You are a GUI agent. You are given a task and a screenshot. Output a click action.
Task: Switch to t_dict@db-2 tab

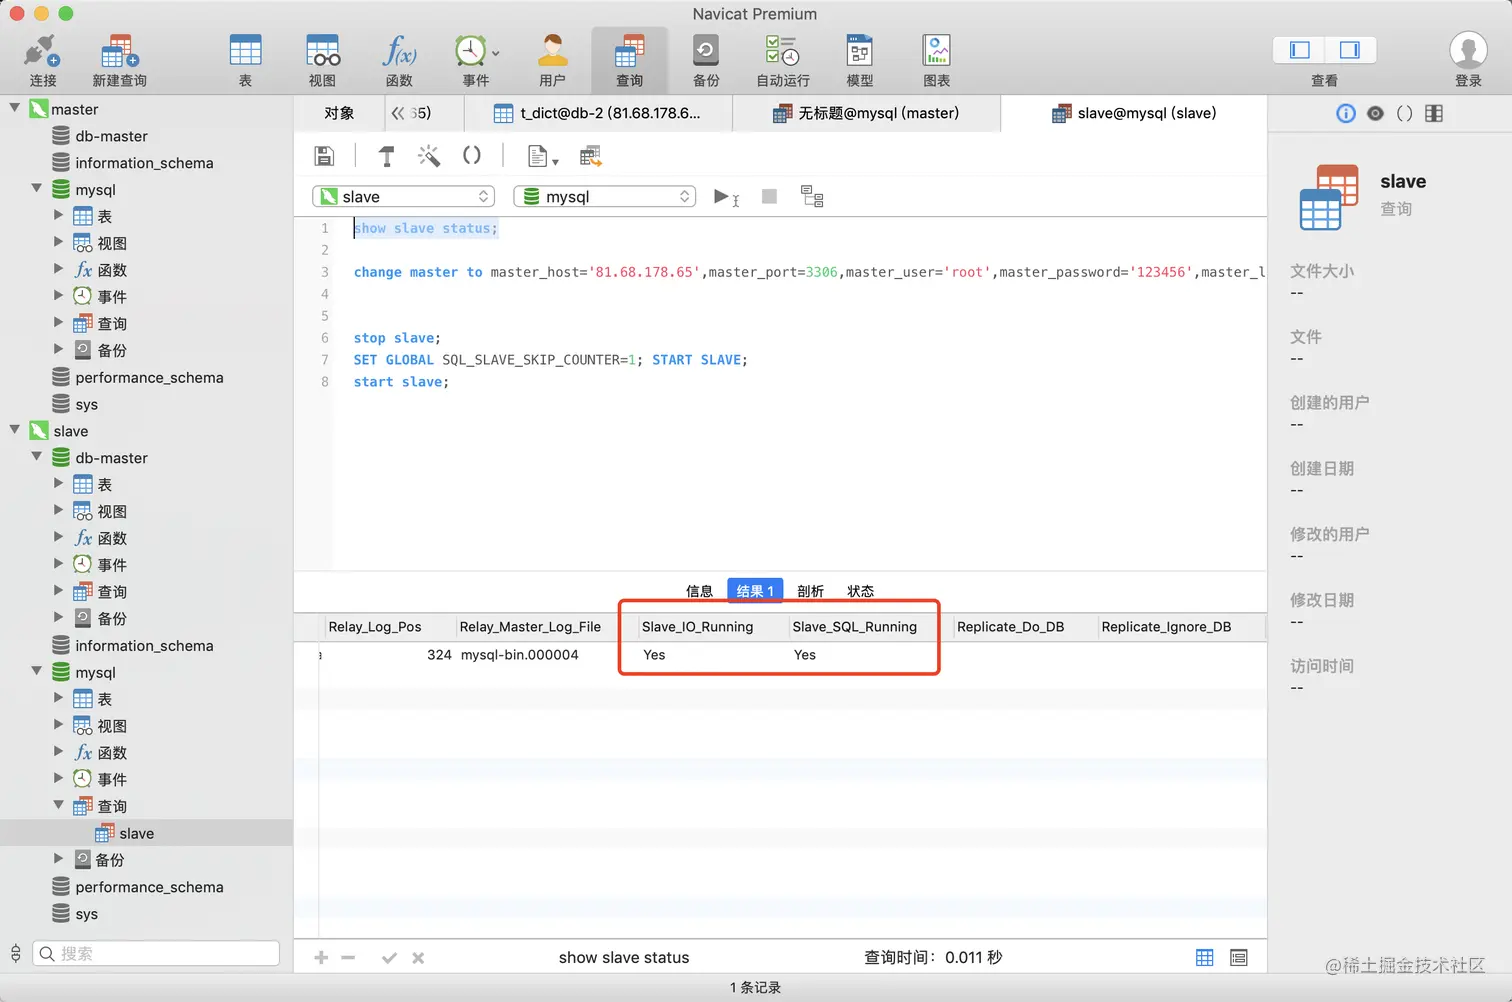pyautogui.click(x=598, y=113)
